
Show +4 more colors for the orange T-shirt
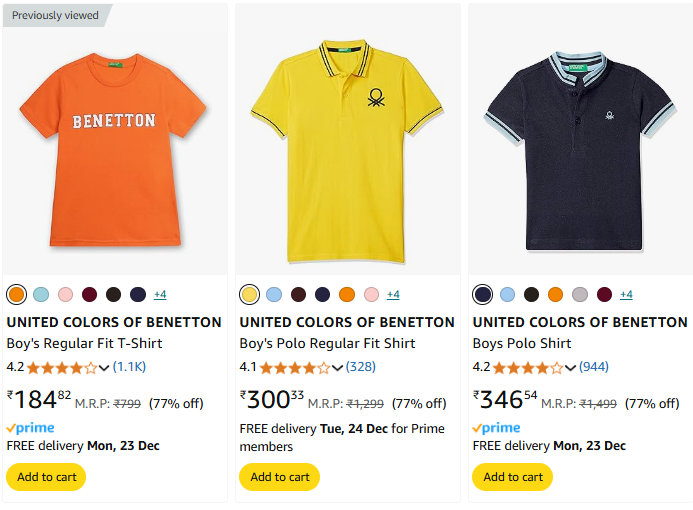click(x=160, y=294)
